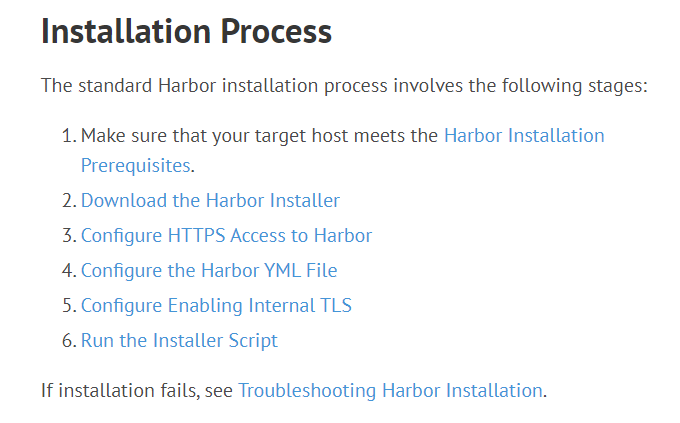Screen dimensions: 680x423
Task: Open the Download the Harbor Installer link
Action: [x=210, y=201]
